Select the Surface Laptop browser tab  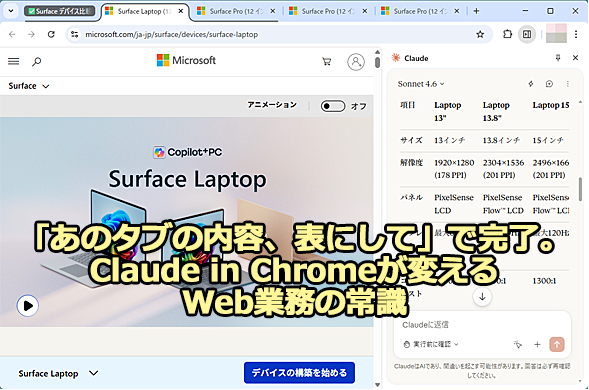pos(144,11)
